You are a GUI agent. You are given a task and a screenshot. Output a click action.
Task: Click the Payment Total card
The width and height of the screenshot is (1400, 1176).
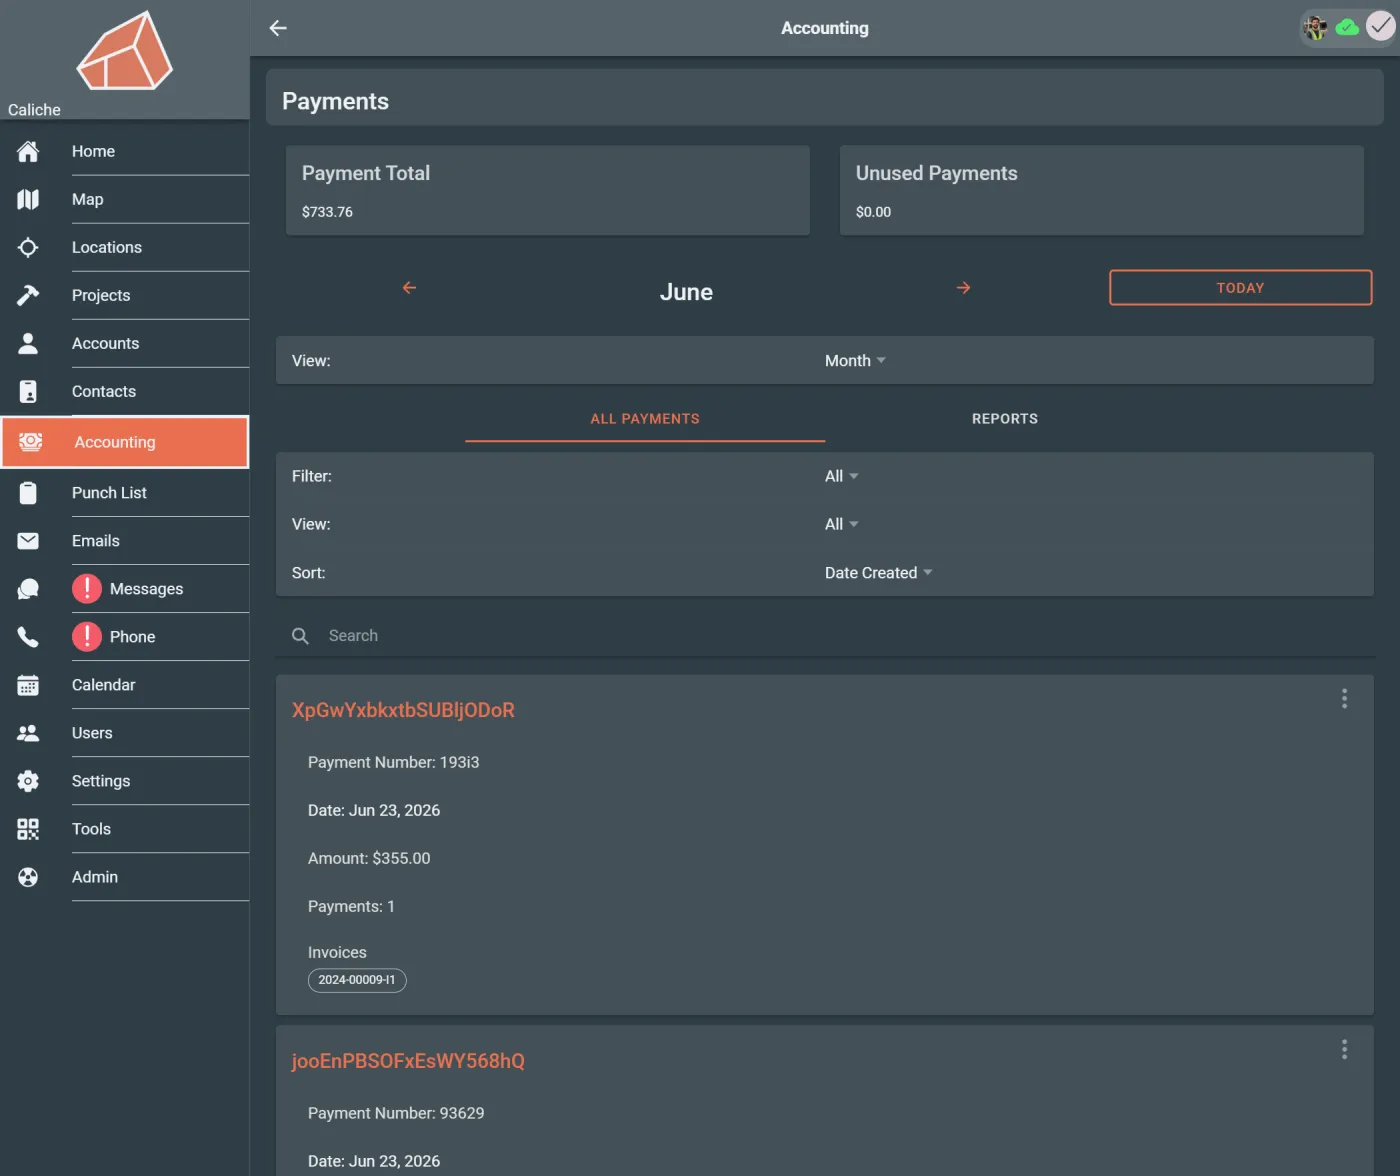(x=548, y=191)
